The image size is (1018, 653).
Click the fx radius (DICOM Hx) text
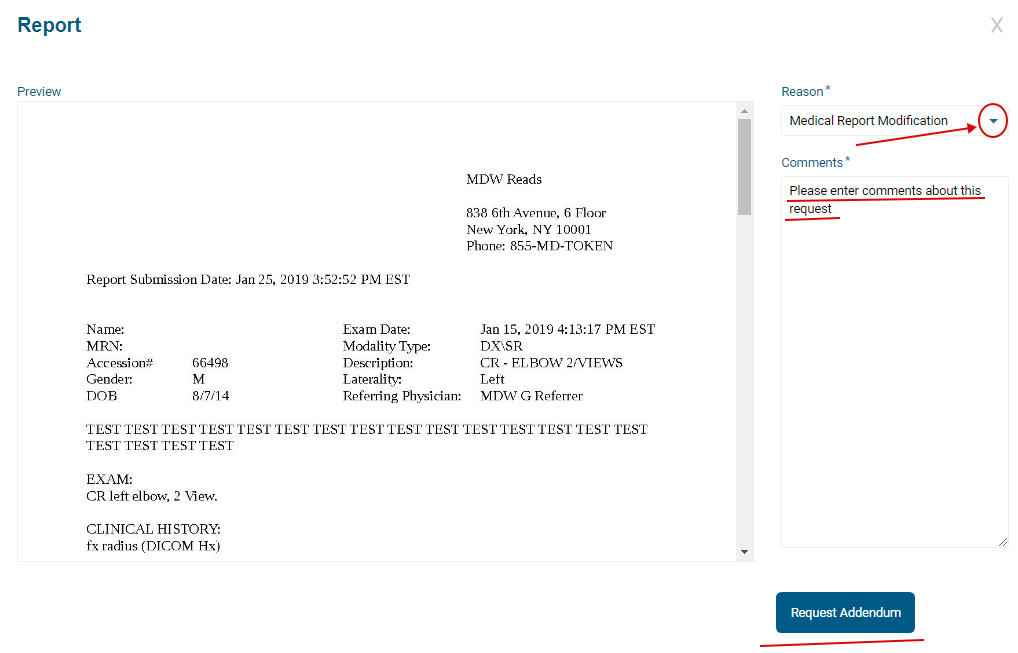[153, 546]
